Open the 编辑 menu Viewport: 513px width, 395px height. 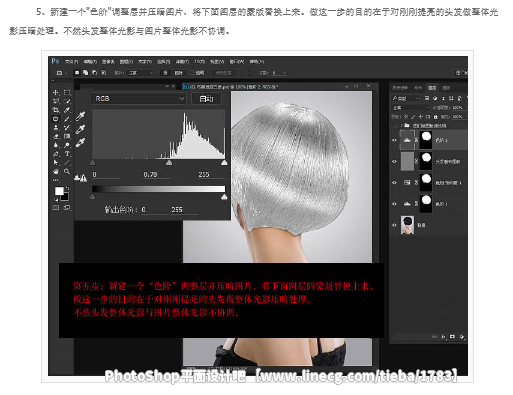click(x=90, y=62)
